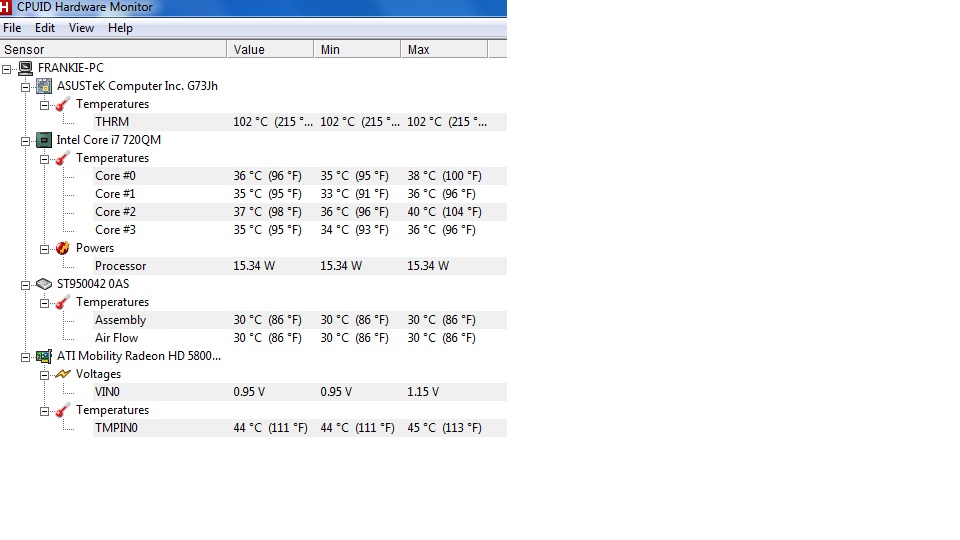Click TMPIN0 max value 45 °C
Viewport: 960px width, 540px height.
(444, 428)
